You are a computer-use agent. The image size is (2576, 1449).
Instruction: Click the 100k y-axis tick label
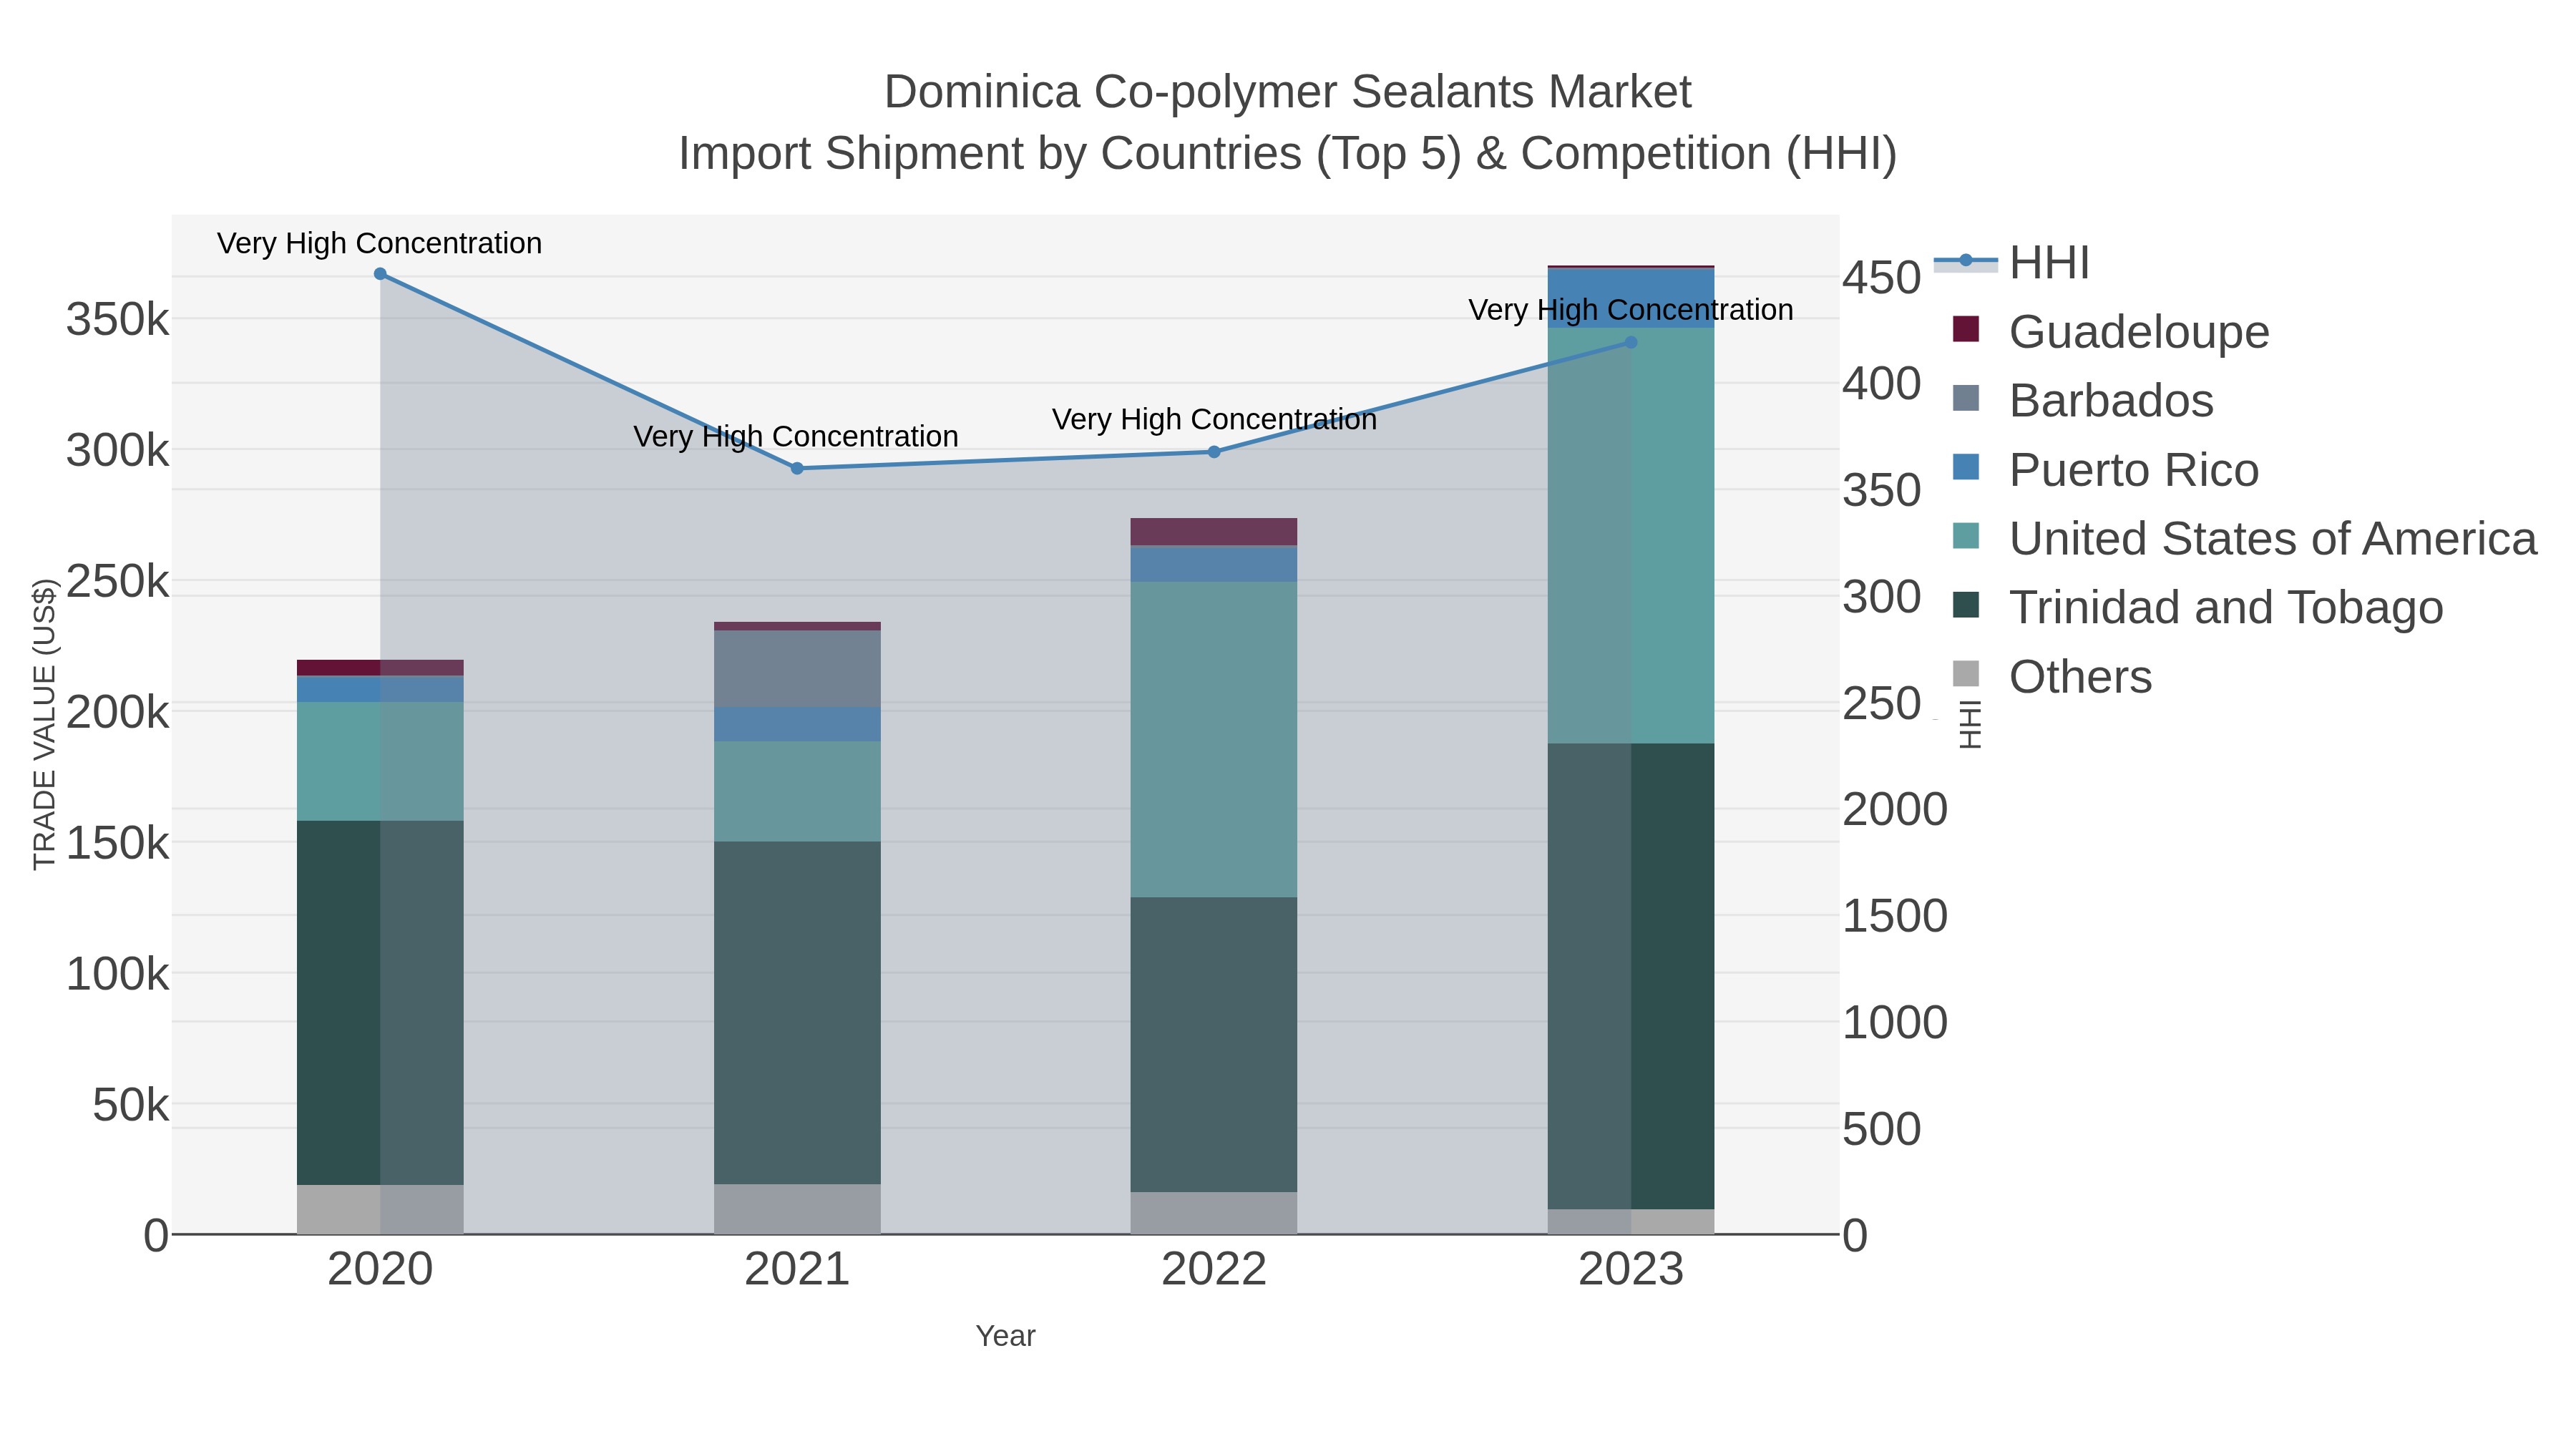(x=118, y=974)
